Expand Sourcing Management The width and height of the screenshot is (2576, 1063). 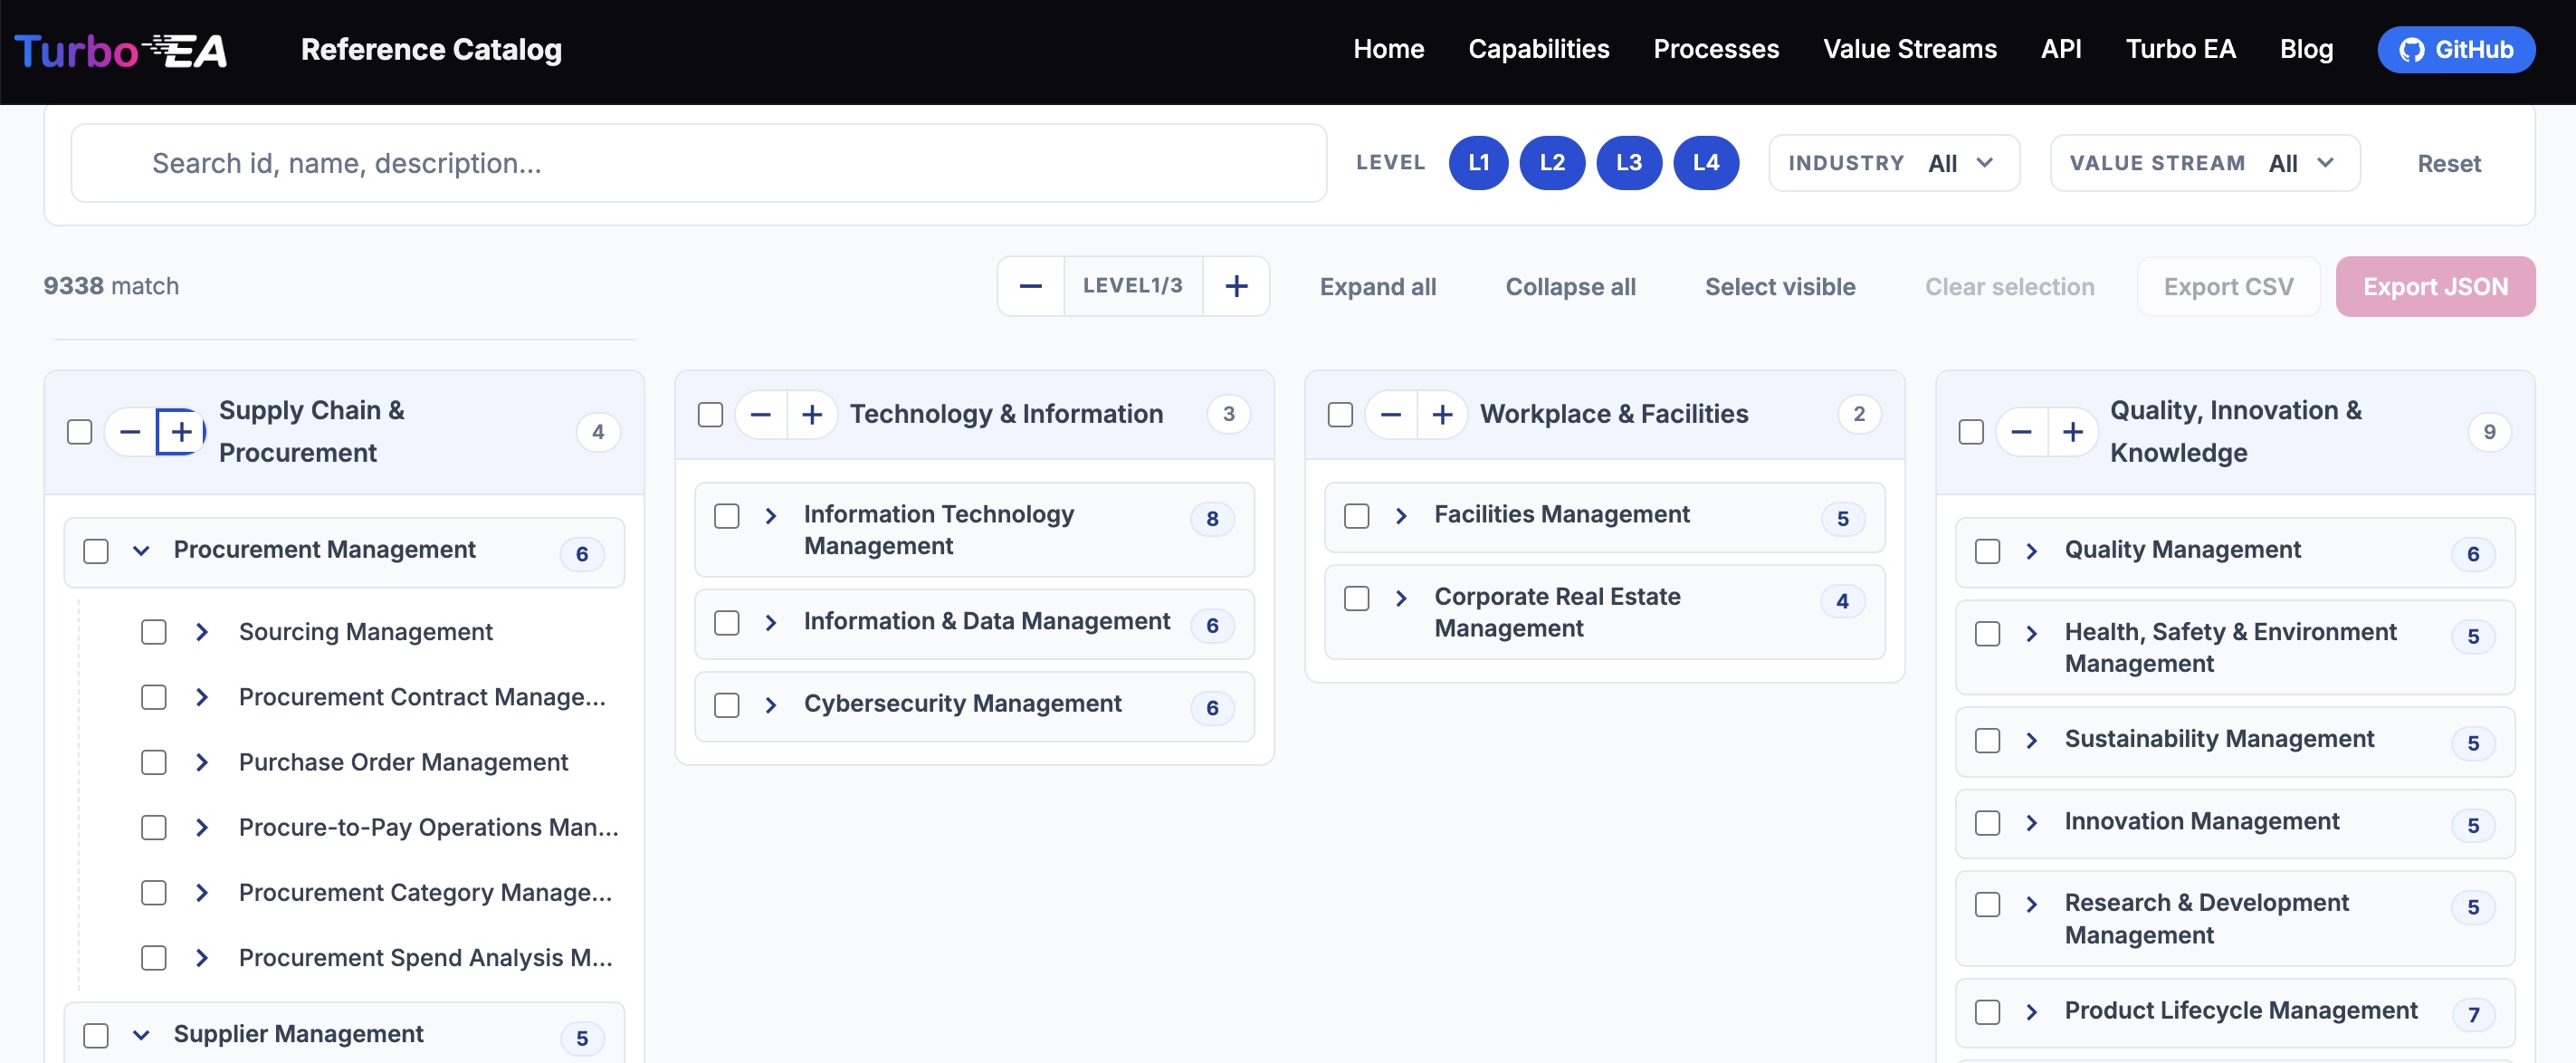tap(202, 632)
